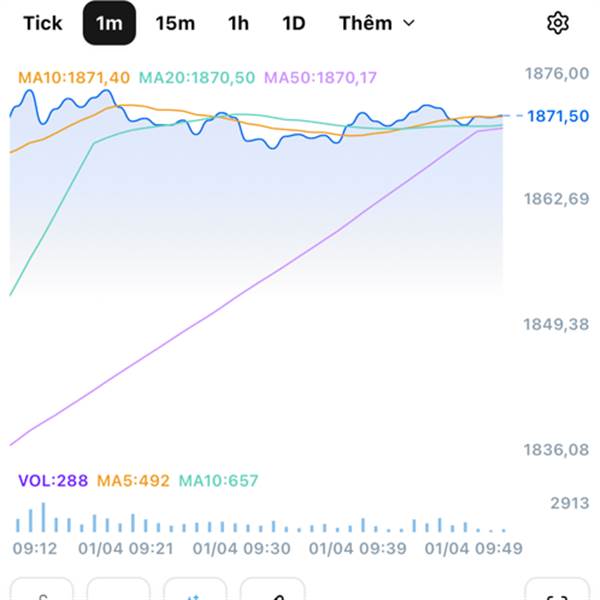Click the fullscreen expand icon at bottom right

(557, 592)
